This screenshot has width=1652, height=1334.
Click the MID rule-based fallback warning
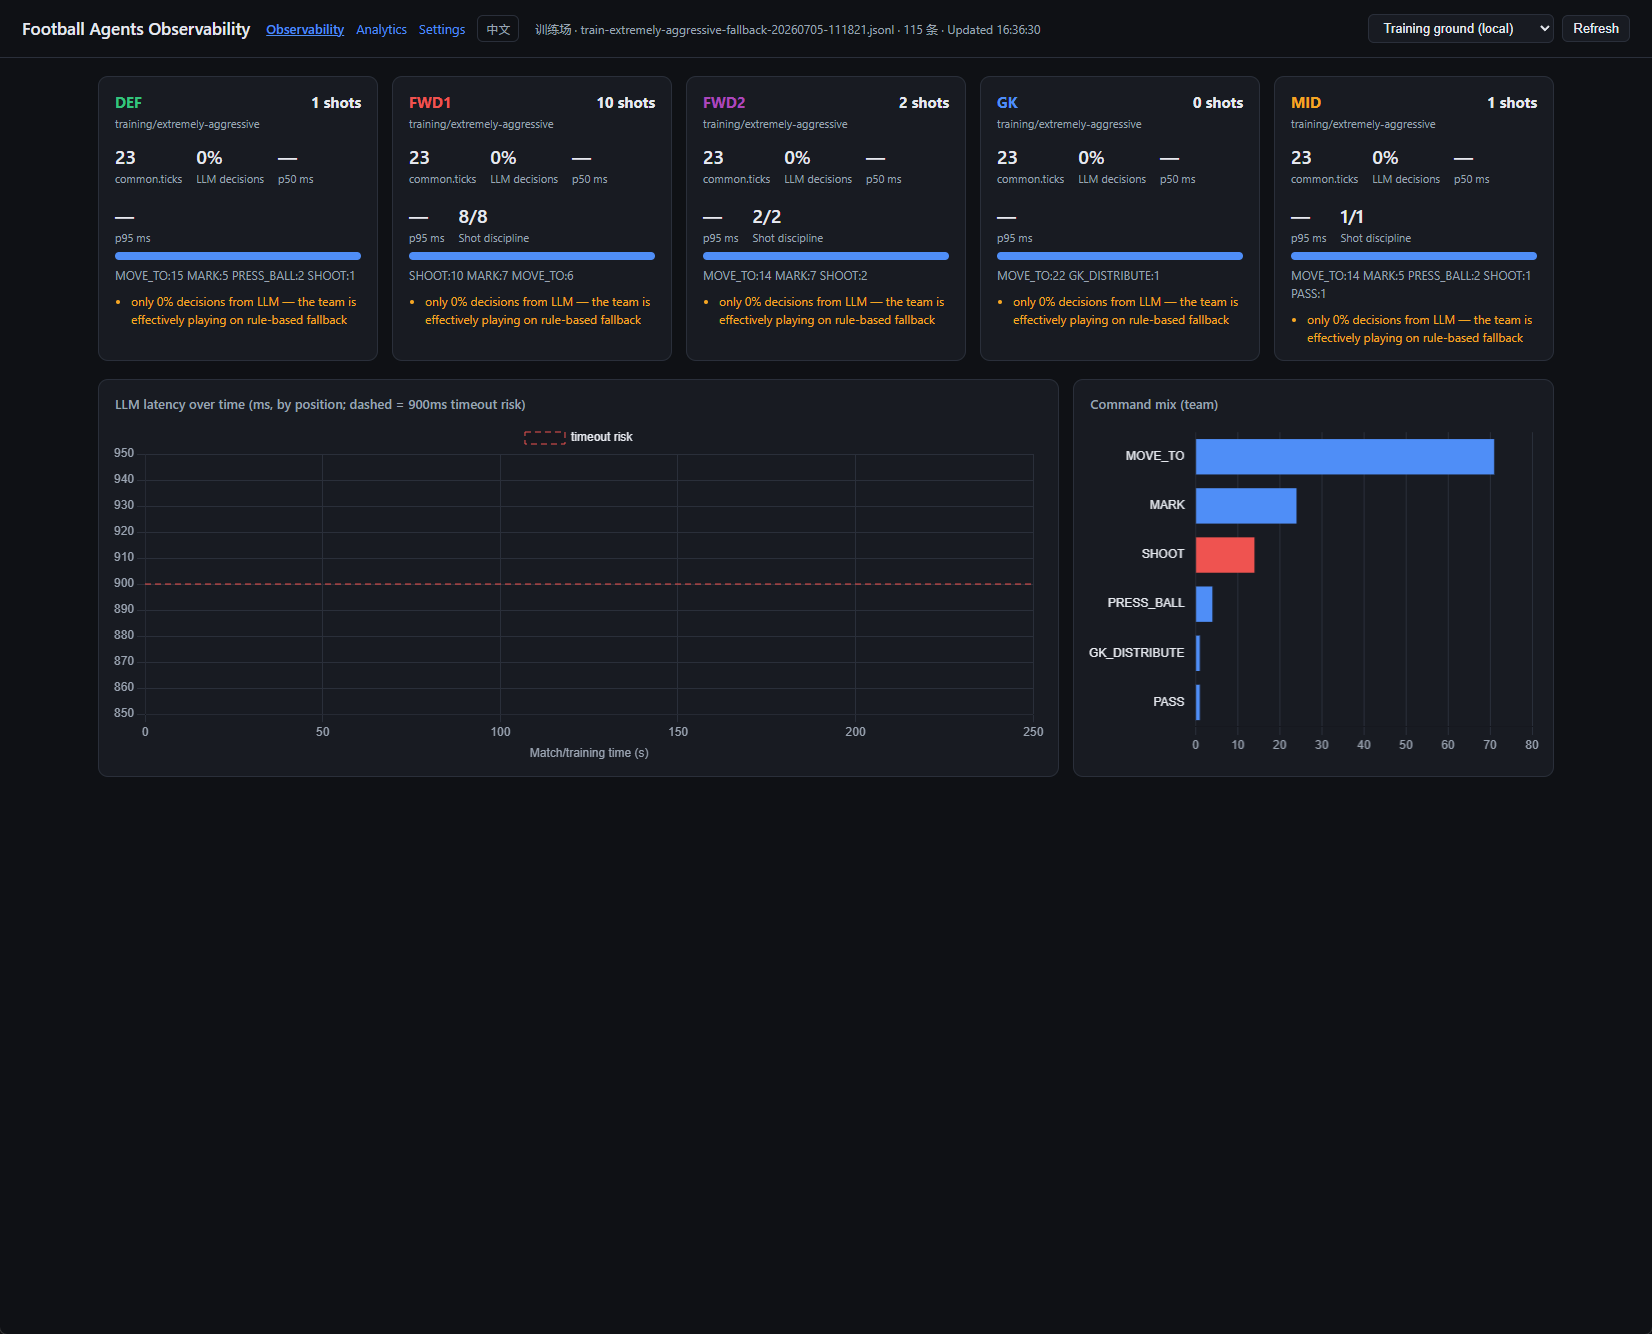tap(1419, 329)
